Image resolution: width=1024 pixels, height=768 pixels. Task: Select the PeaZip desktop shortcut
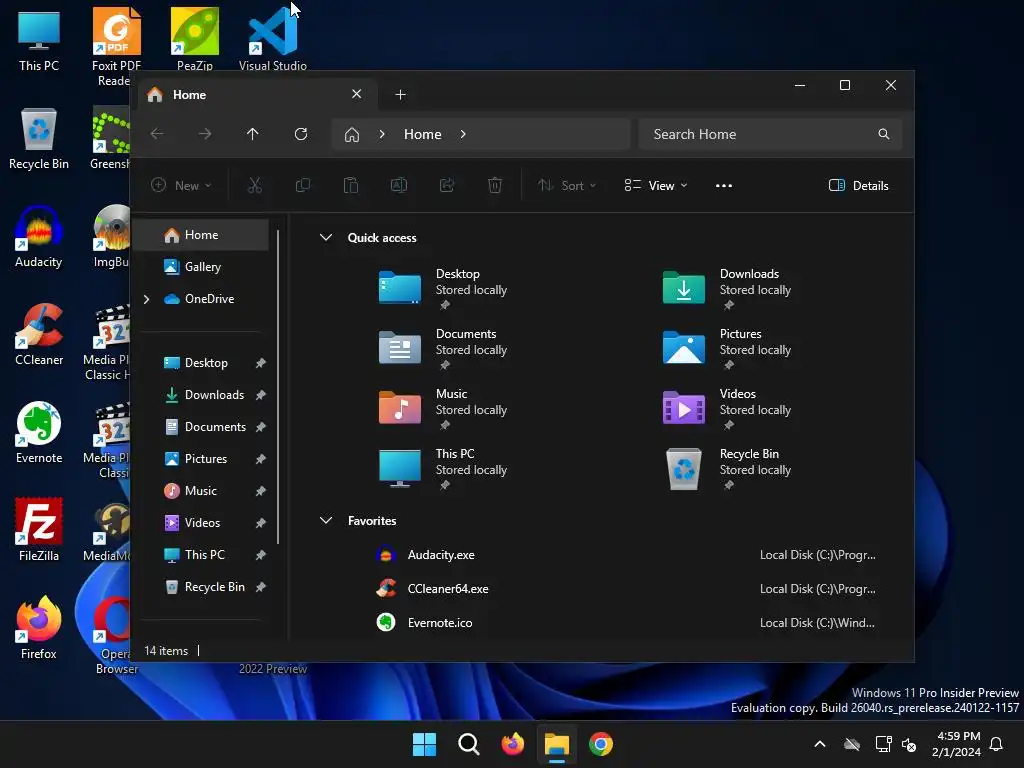pyautogui.click(x=195, y=38)
